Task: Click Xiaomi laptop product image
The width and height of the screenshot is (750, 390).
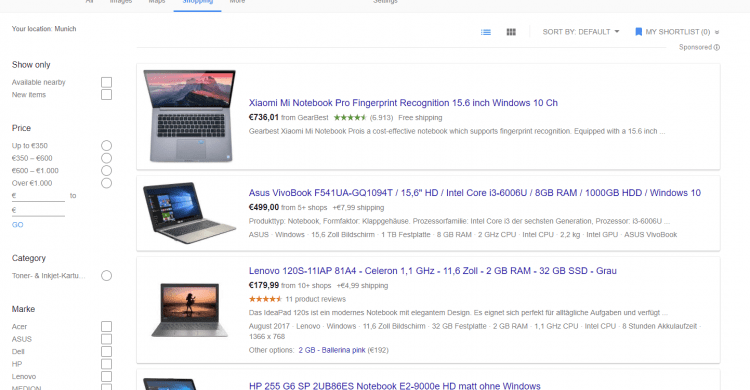Action: tap(189, 116)
